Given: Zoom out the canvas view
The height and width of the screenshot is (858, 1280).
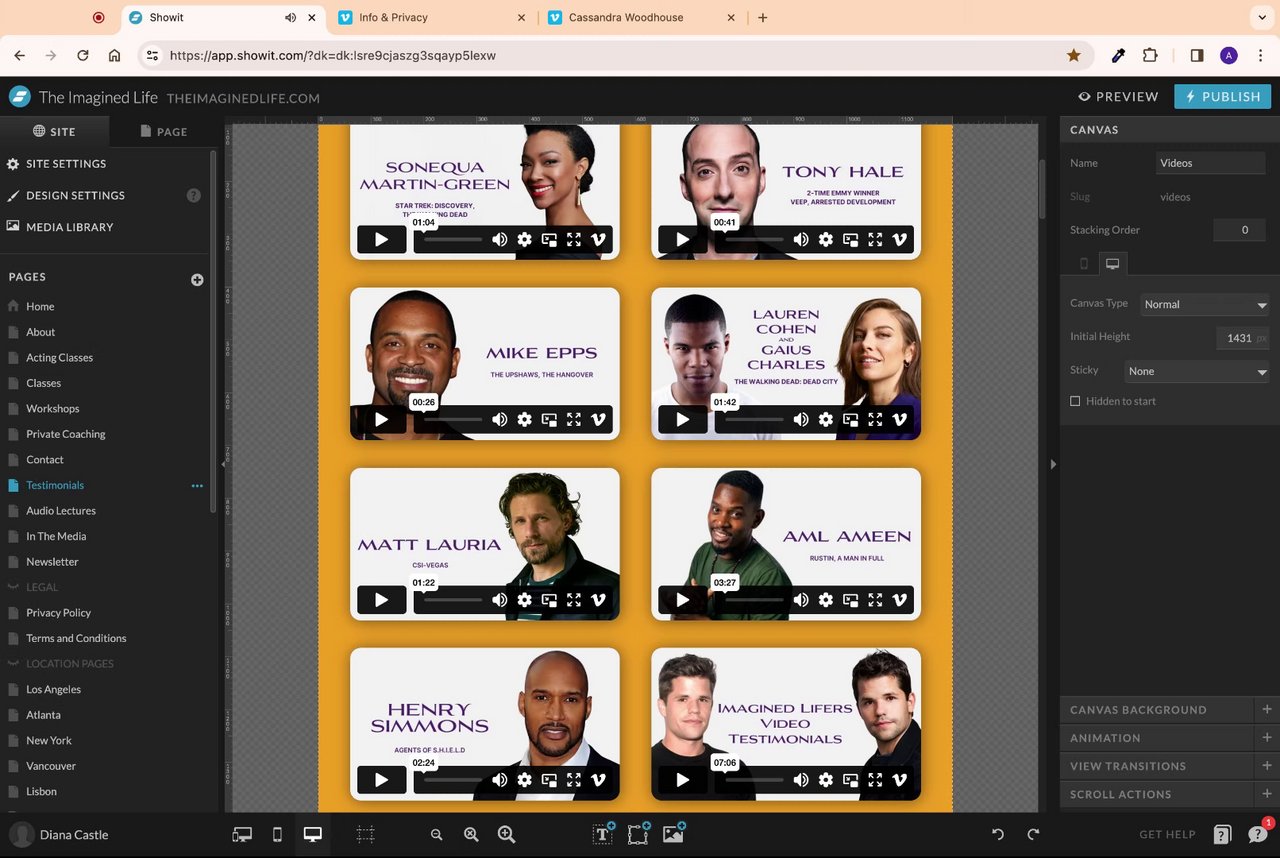Looking at the screenshot, I should click(436, 835).
